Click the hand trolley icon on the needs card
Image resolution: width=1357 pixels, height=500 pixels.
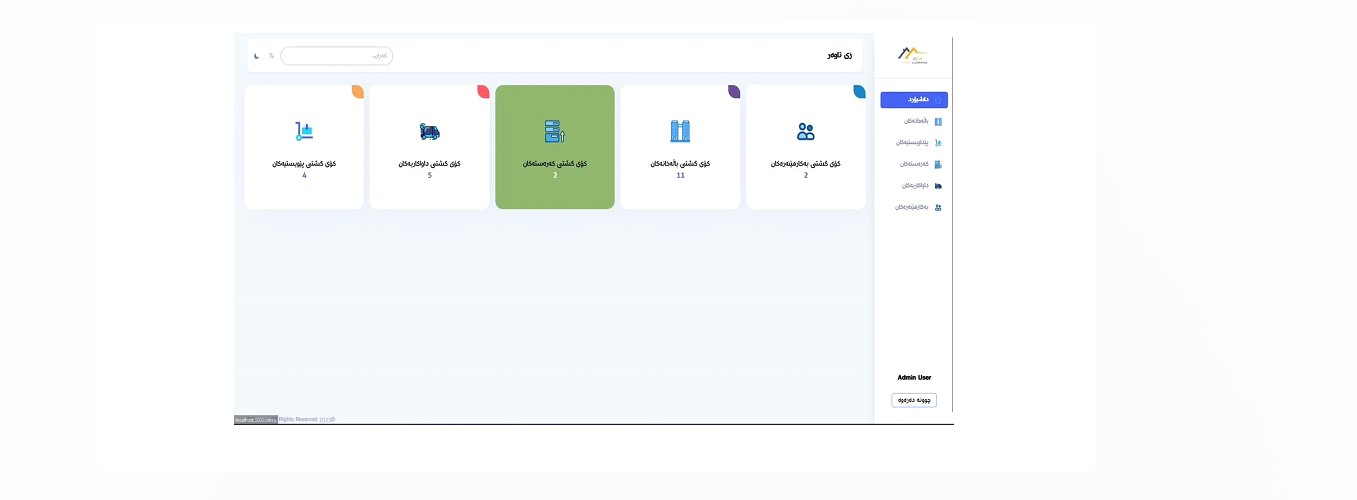(x=304, y=131)
